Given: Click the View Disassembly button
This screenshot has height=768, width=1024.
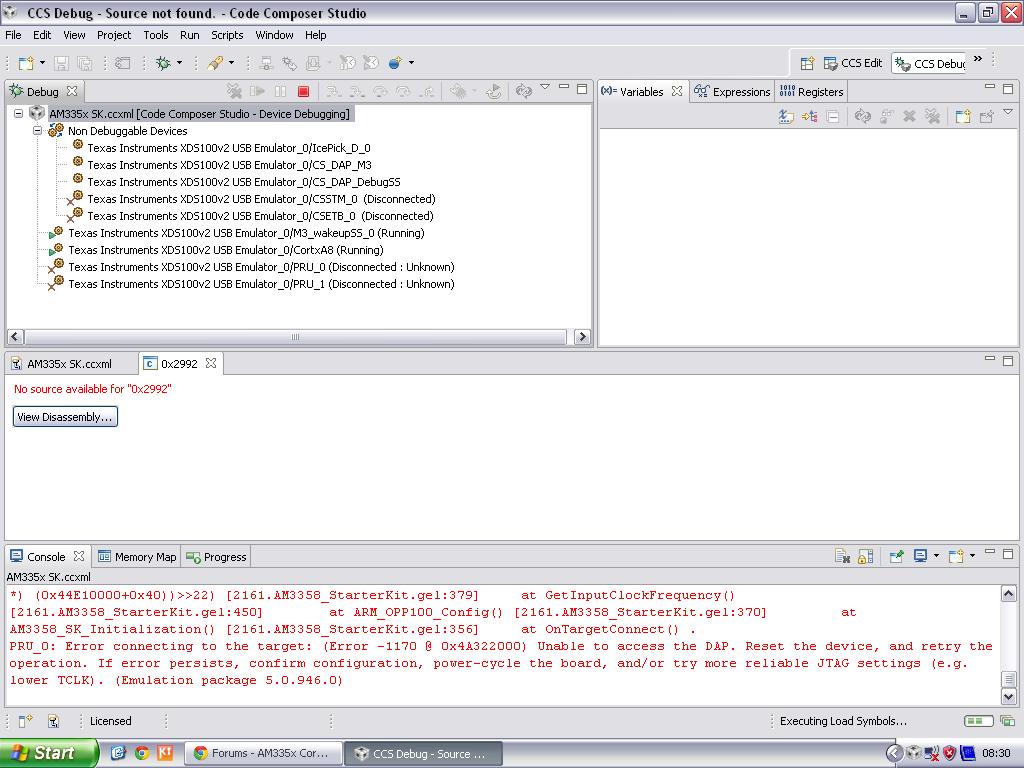Looking at the screenshot, I should tap(65, 417).
